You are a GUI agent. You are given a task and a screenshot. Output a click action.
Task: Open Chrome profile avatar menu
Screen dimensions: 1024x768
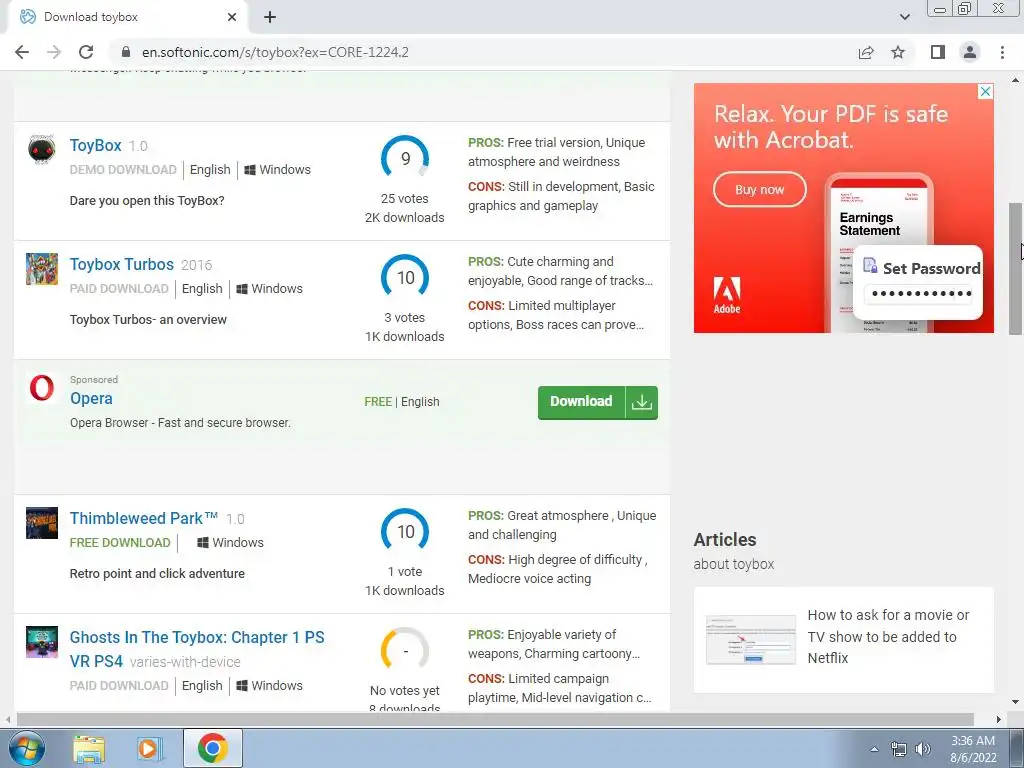(970, 52)
